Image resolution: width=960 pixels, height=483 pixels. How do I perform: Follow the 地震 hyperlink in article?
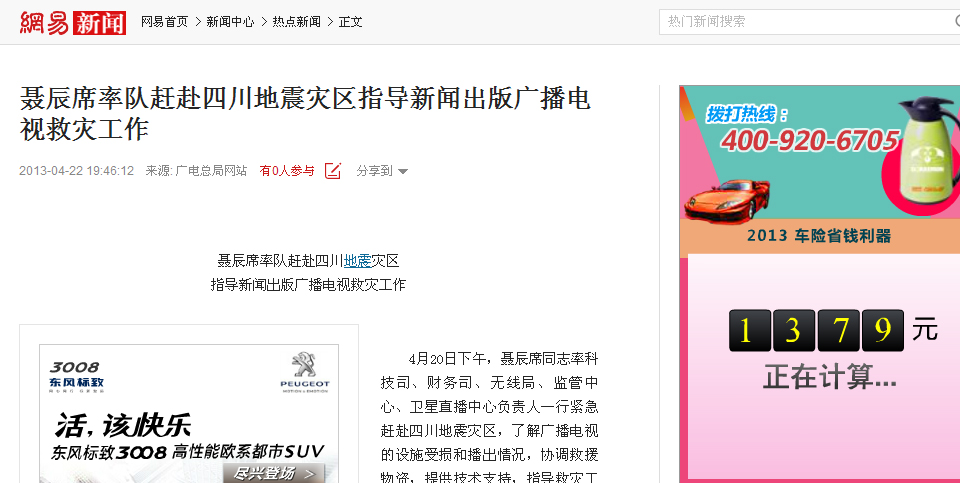pyautogui.click(x=358, y=261)
